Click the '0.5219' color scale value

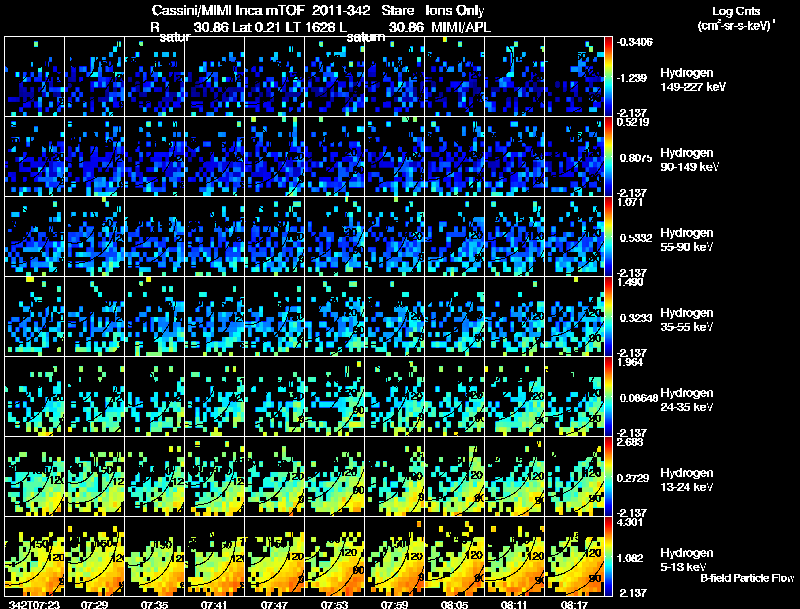point(633,122)
